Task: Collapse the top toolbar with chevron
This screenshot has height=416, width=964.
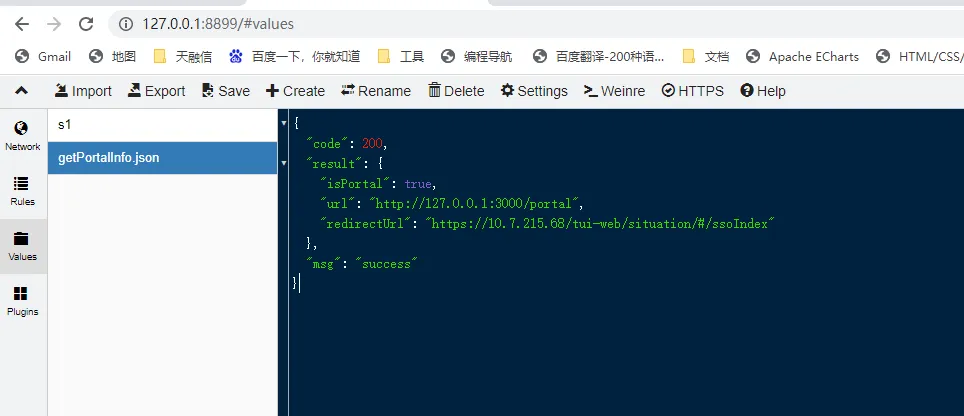Action: tap(21, 91)
